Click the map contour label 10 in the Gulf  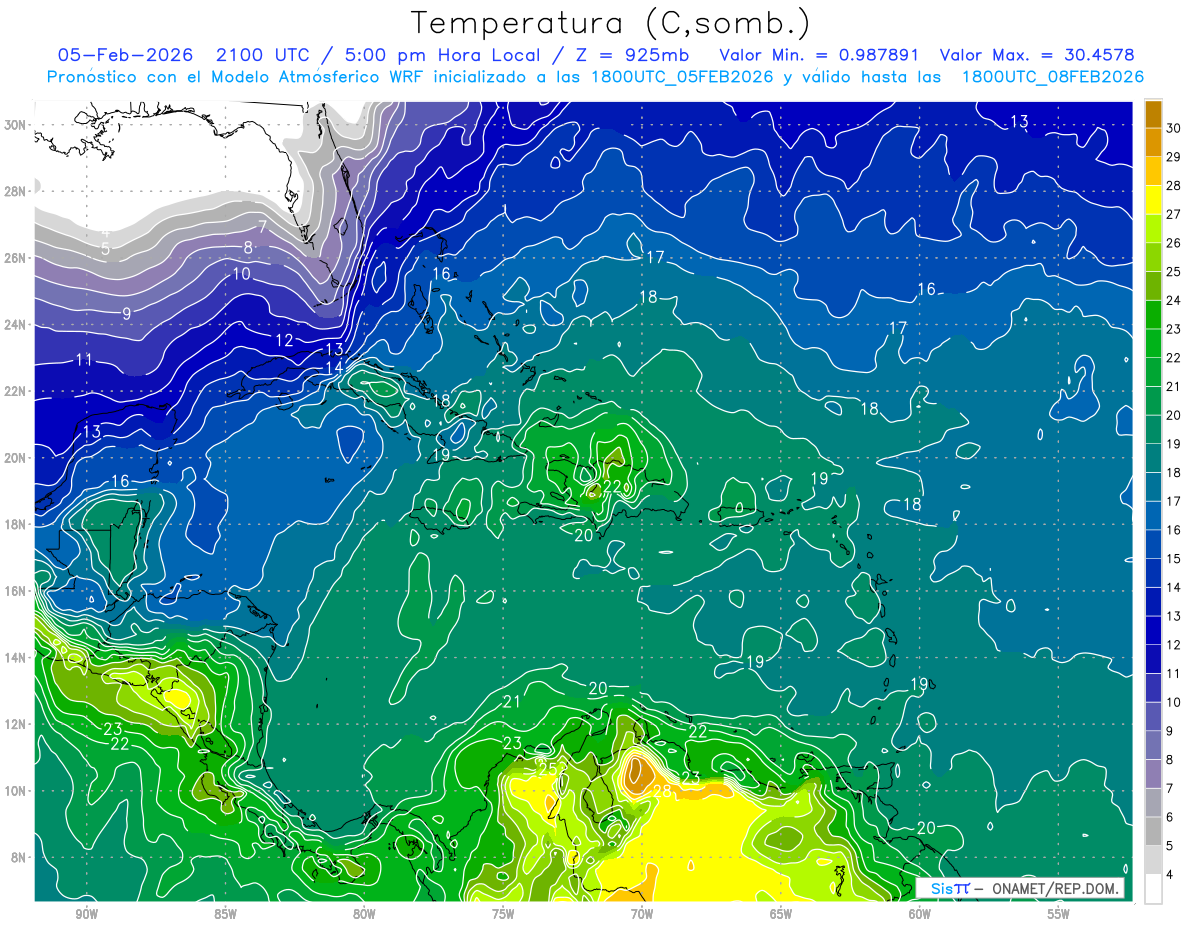(242, 274)
